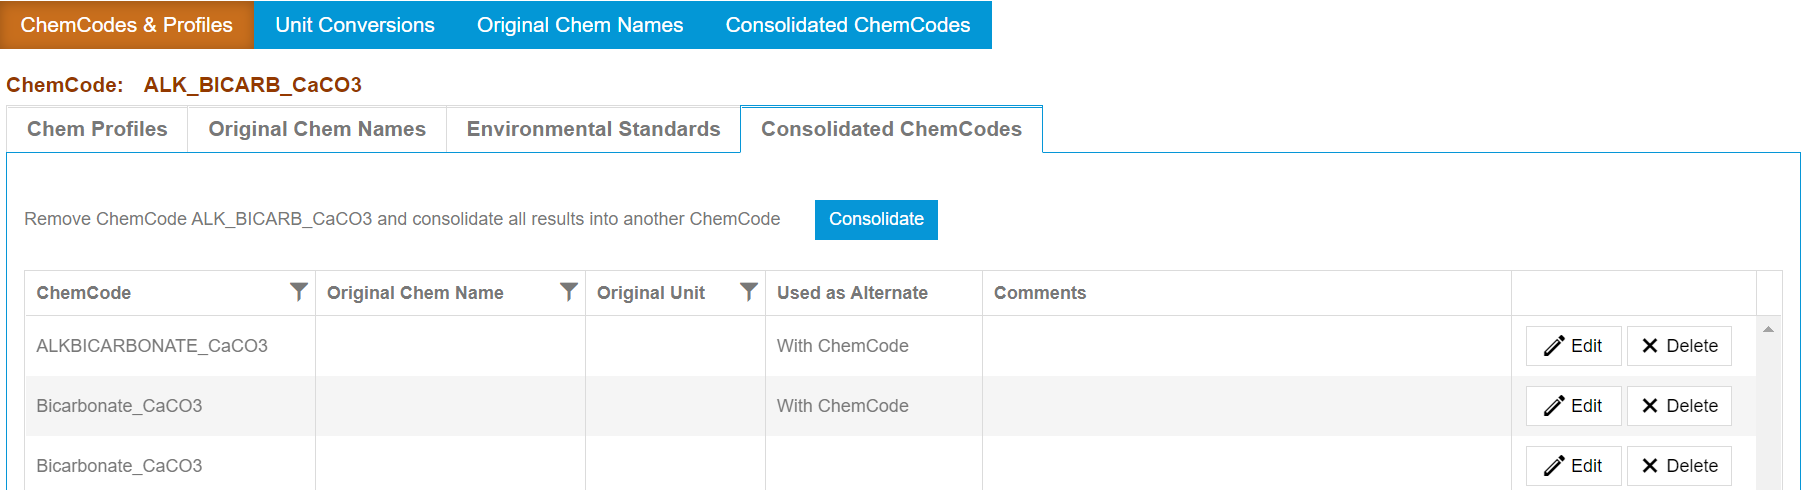Sort by Used as Alternate column header

[852, 293]
